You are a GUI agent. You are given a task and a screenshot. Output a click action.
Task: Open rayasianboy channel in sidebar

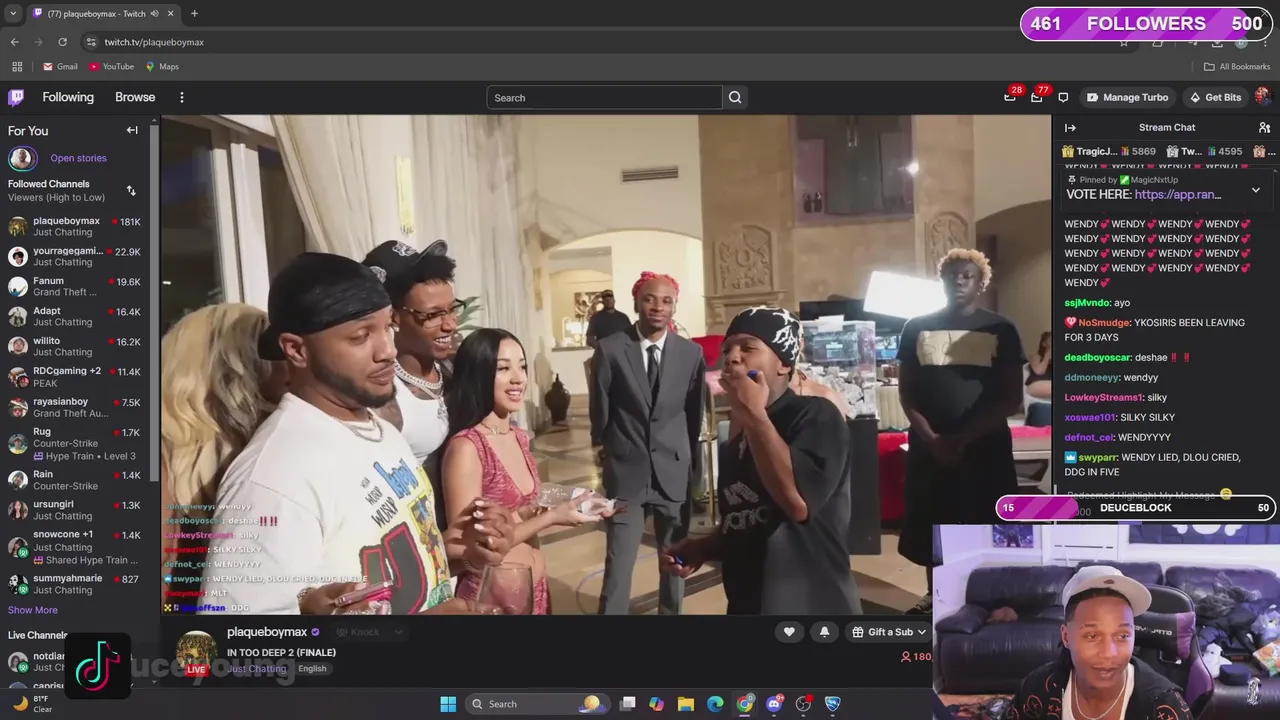pos(75,407)
